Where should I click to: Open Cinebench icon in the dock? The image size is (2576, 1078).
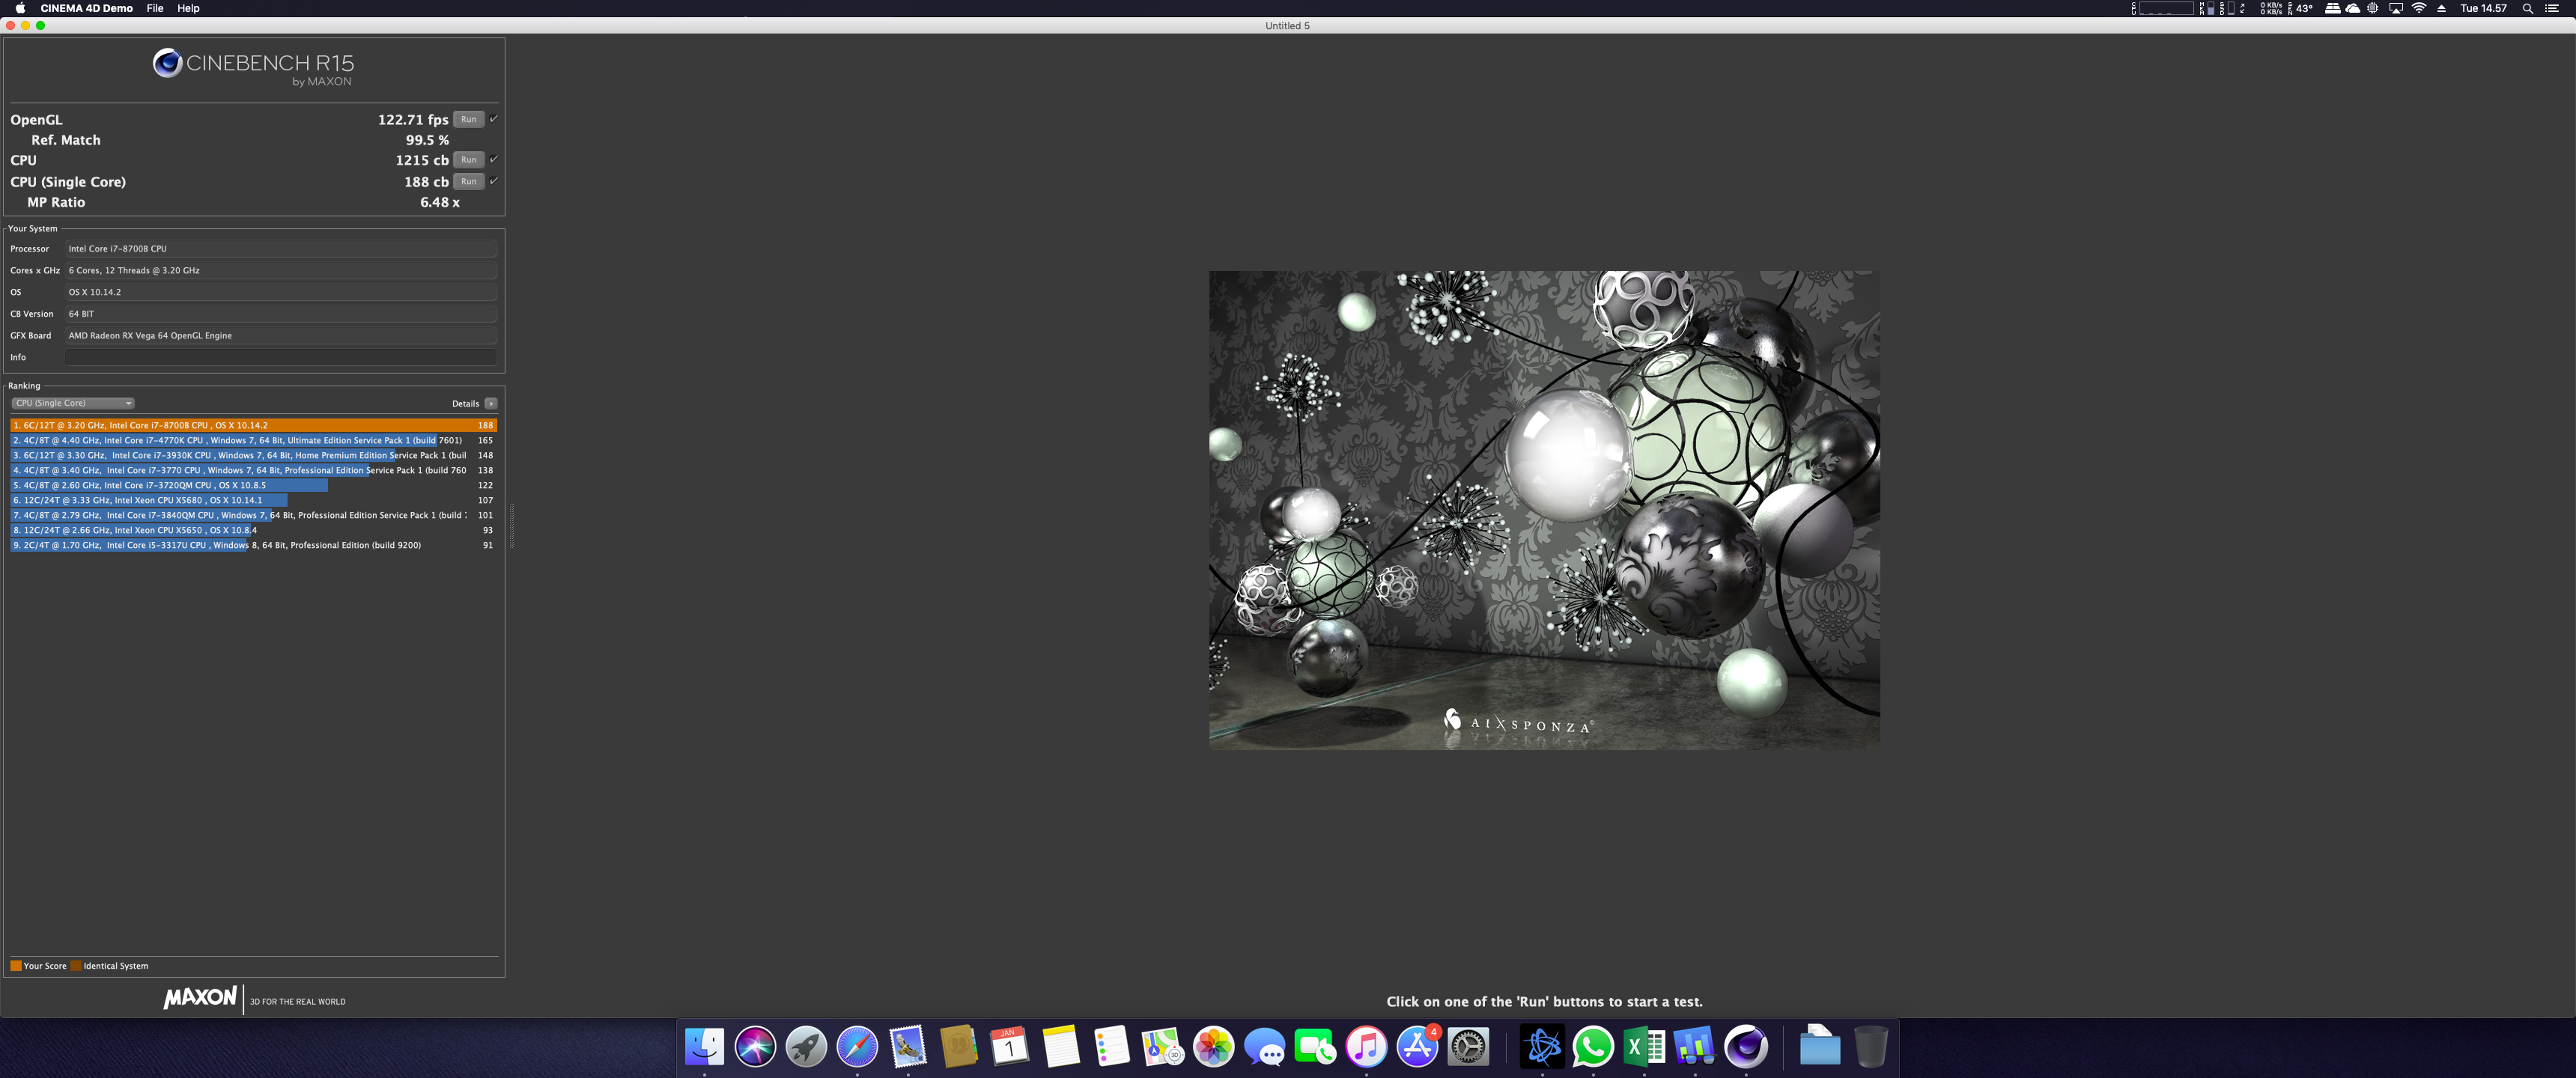[x=1746, y=1047]
